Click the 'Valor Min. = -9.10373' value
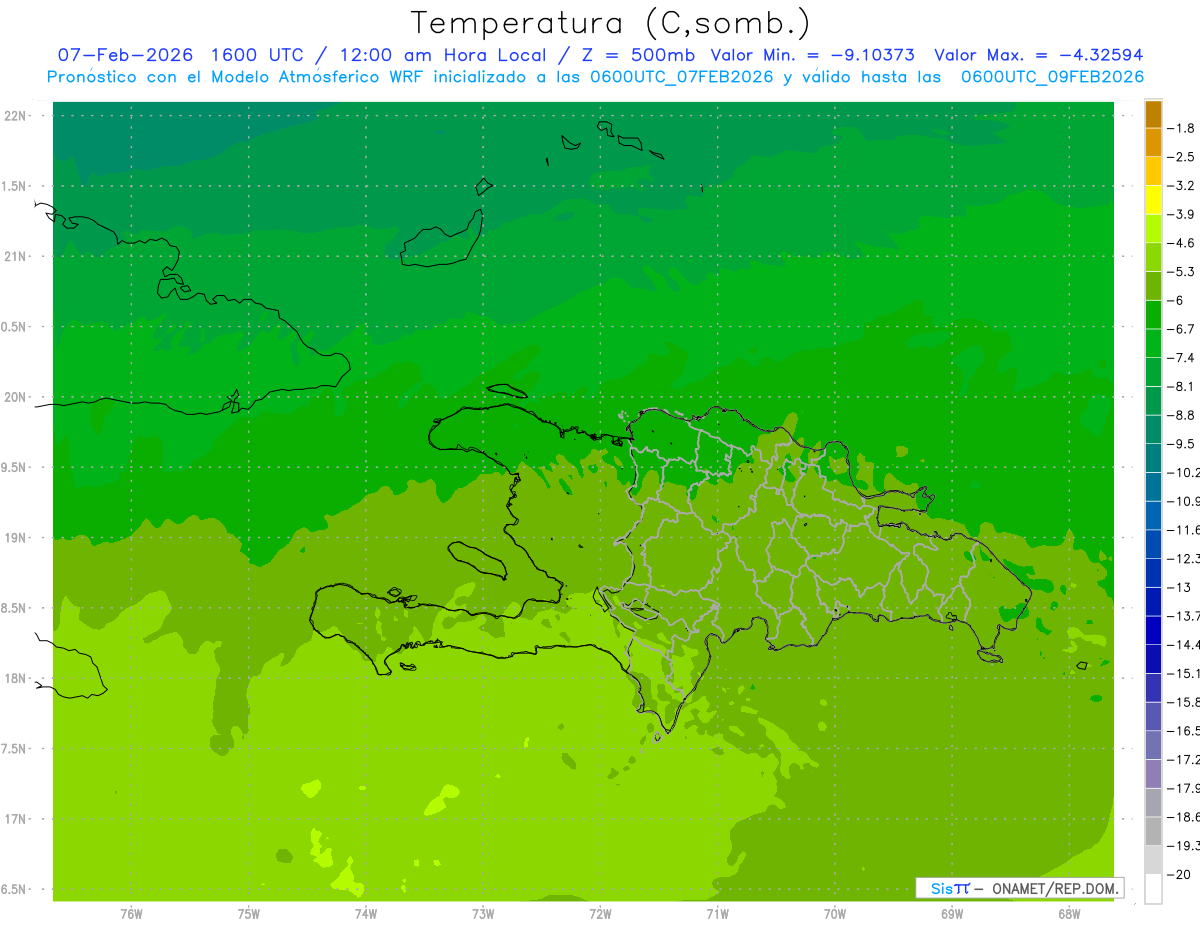Screen dimensions: 1200x927 point(812,55)
